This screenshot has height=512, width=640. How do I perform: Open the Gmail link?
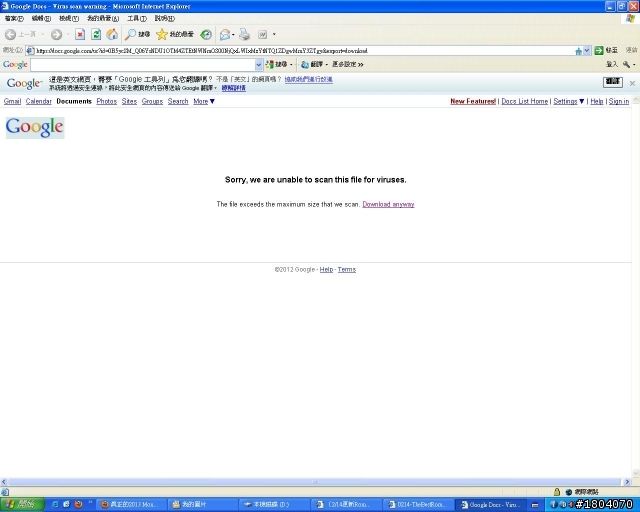pos(12,101)
